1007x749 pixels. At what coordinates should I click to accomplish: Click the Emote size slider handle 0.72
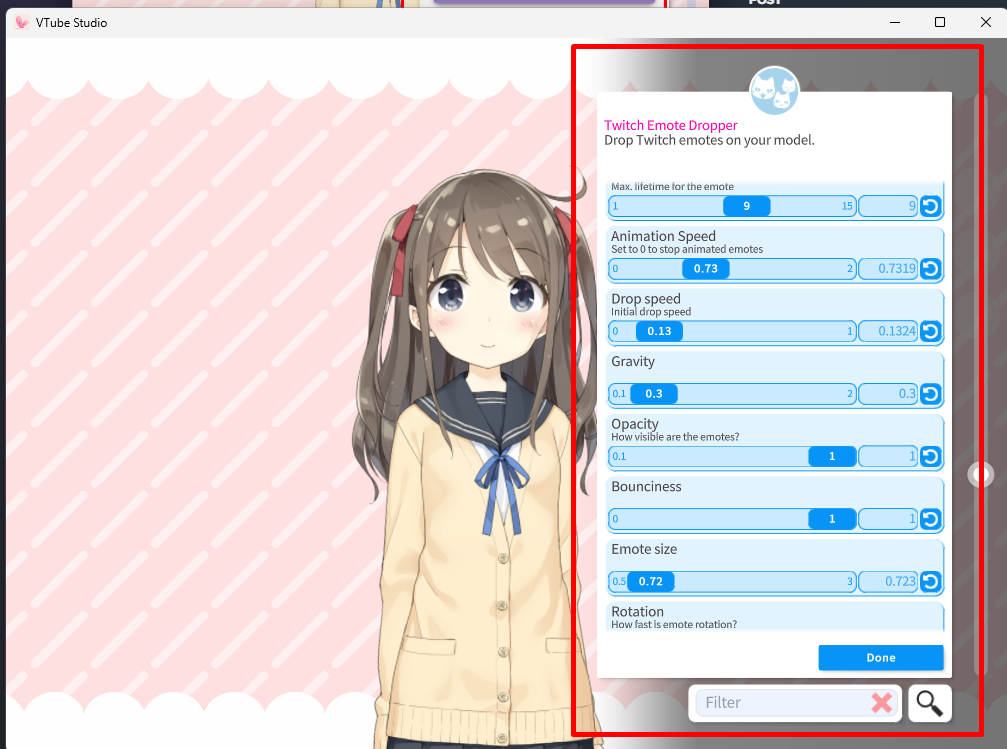[x=651, y=581]
